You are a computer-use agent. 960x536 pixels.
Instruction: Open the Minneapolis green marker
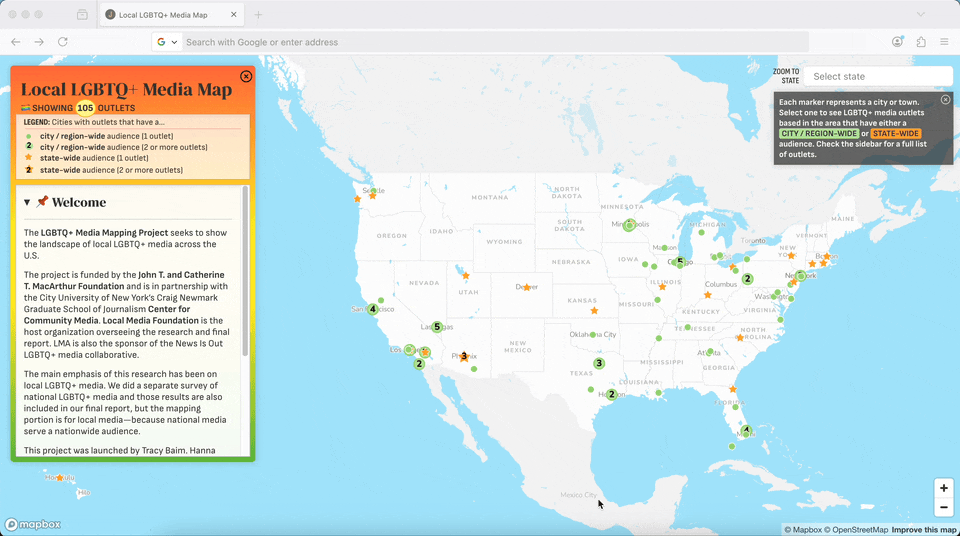(x=629, y=225)
